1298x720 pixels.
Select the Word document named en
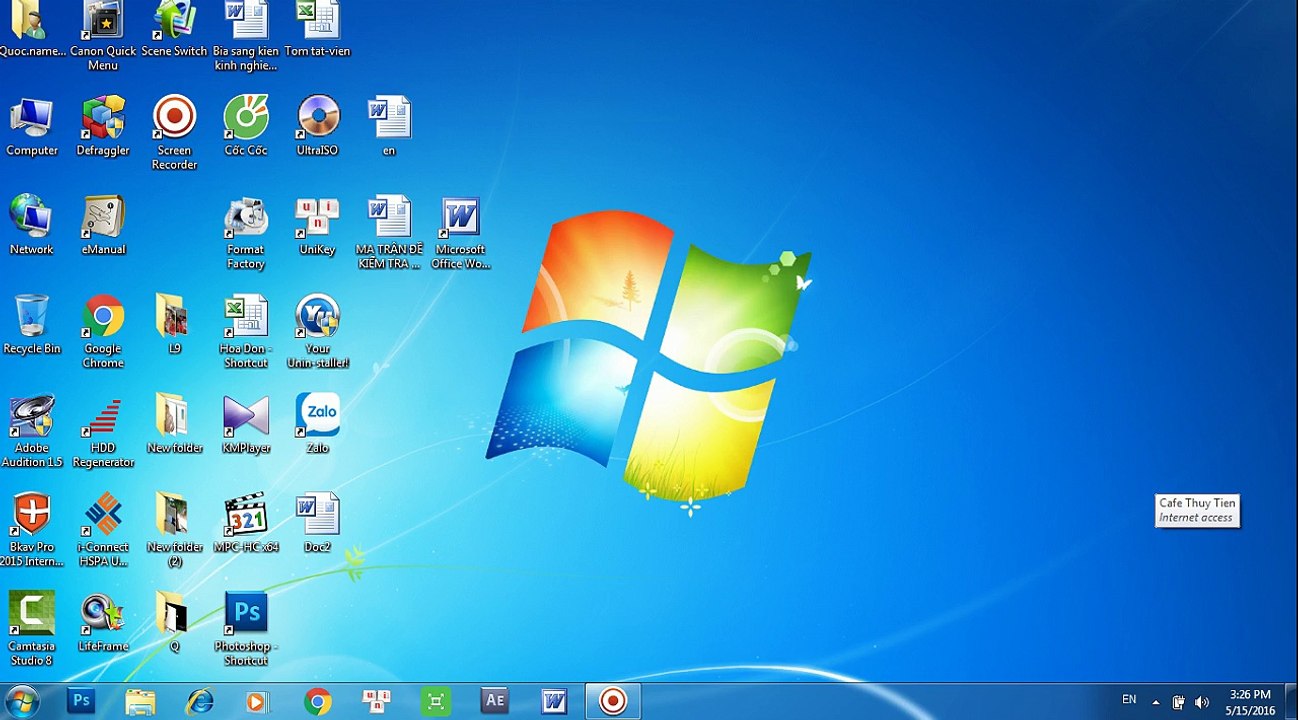click(389, 126)
